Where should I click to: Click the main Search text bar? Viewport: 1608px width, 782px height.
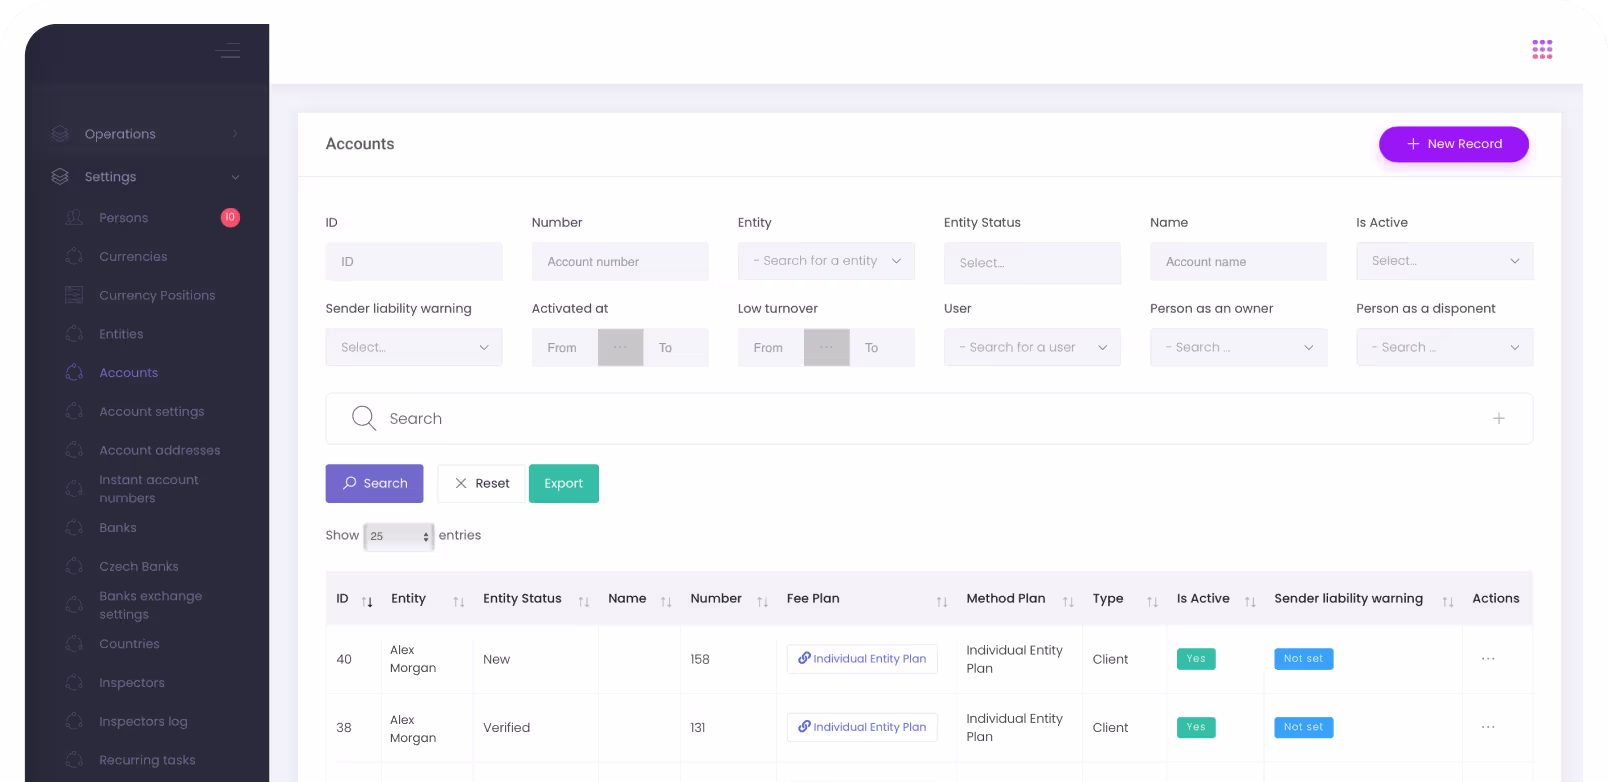click(x=929, y=418)
